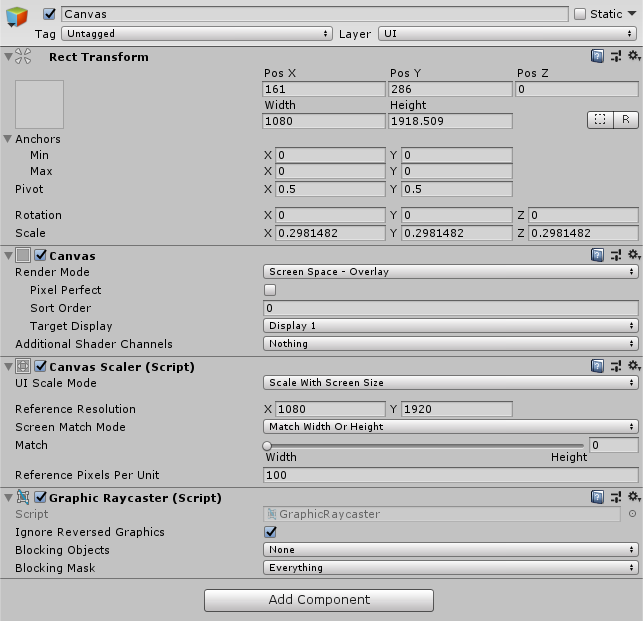Disable the Canvas Scaler component checkbox
The width and height of the screenshot is (643, 621).
pyautogui.click(x=40, y=366)
